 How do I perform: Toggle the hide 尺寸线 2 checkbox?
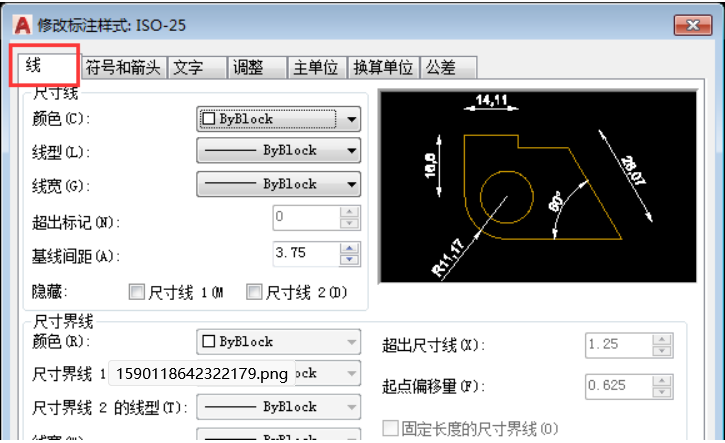pyautogui.click(x=254, y=292)
